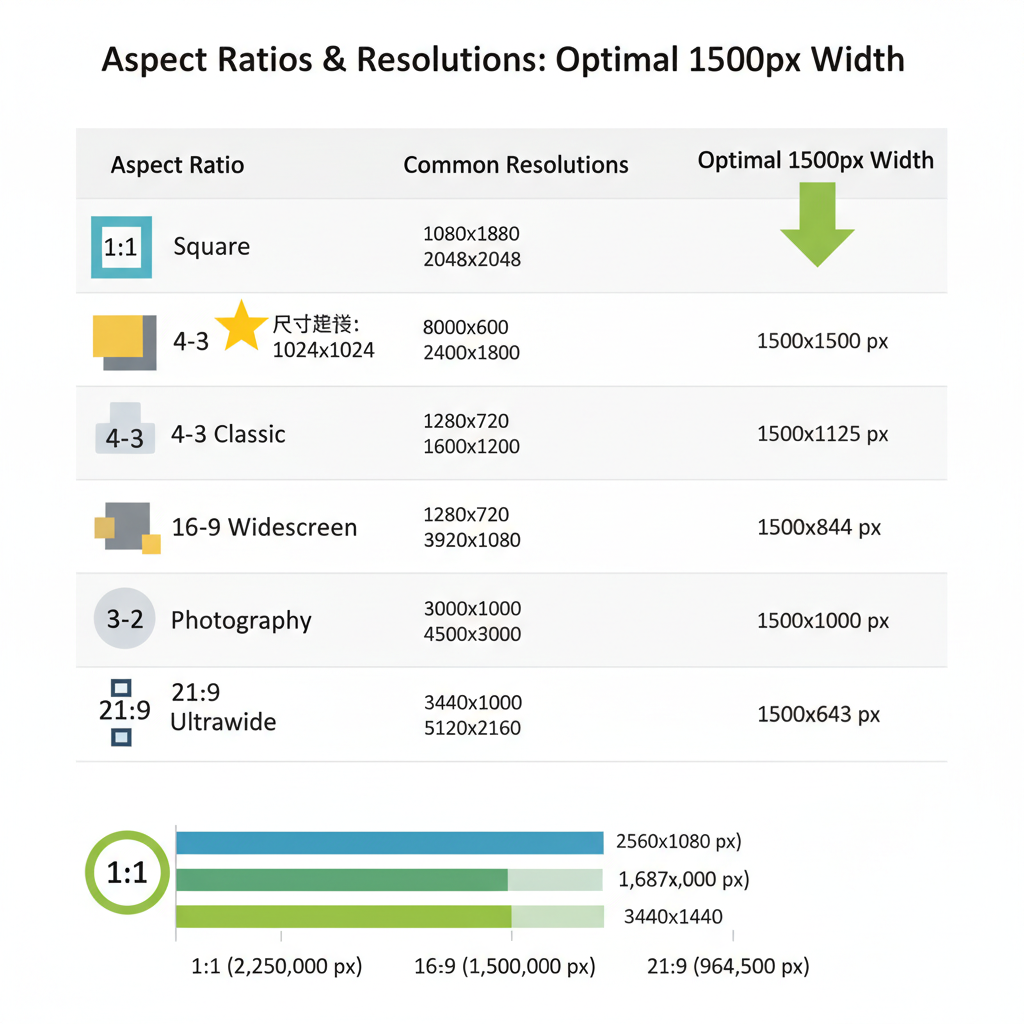Click the yellow and gray 4-3 icon

coord(125,342)
